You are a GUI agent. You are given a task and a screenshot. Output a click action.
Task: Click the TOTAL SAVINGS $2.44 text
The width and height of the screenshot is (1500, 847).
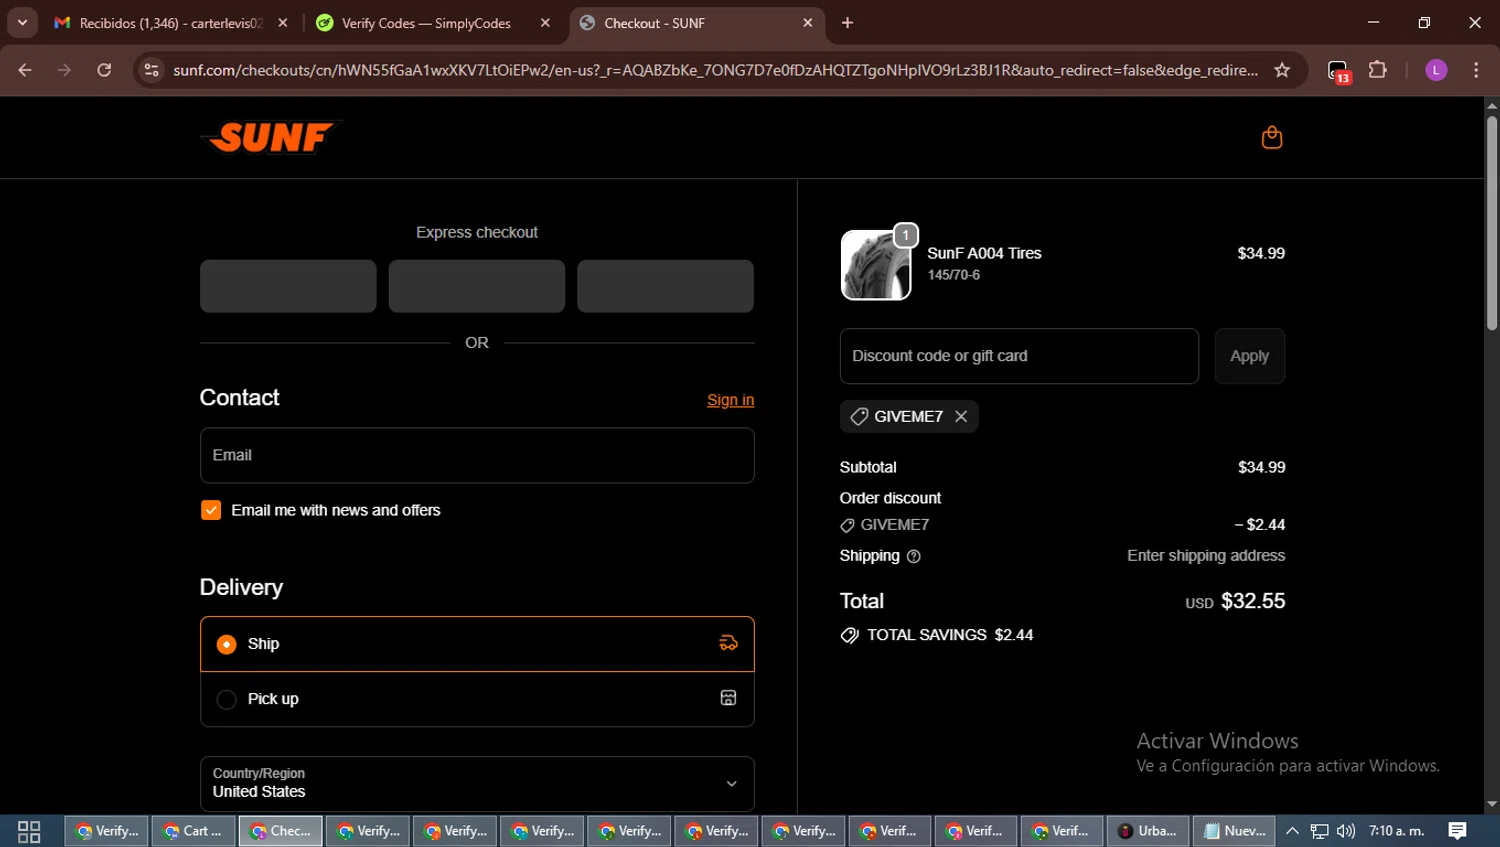click(x=950, y=635)
